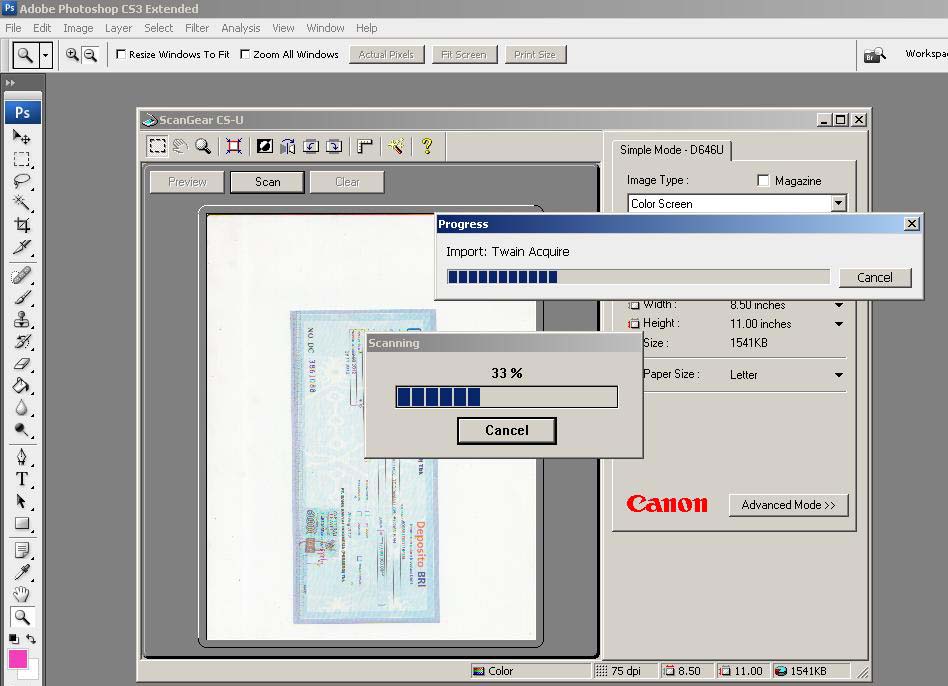Image resolution: width=948 pixels, height=686 pixels.
Task: Select the Zoom tool in ScanGear toolbar
Action: 203,145
